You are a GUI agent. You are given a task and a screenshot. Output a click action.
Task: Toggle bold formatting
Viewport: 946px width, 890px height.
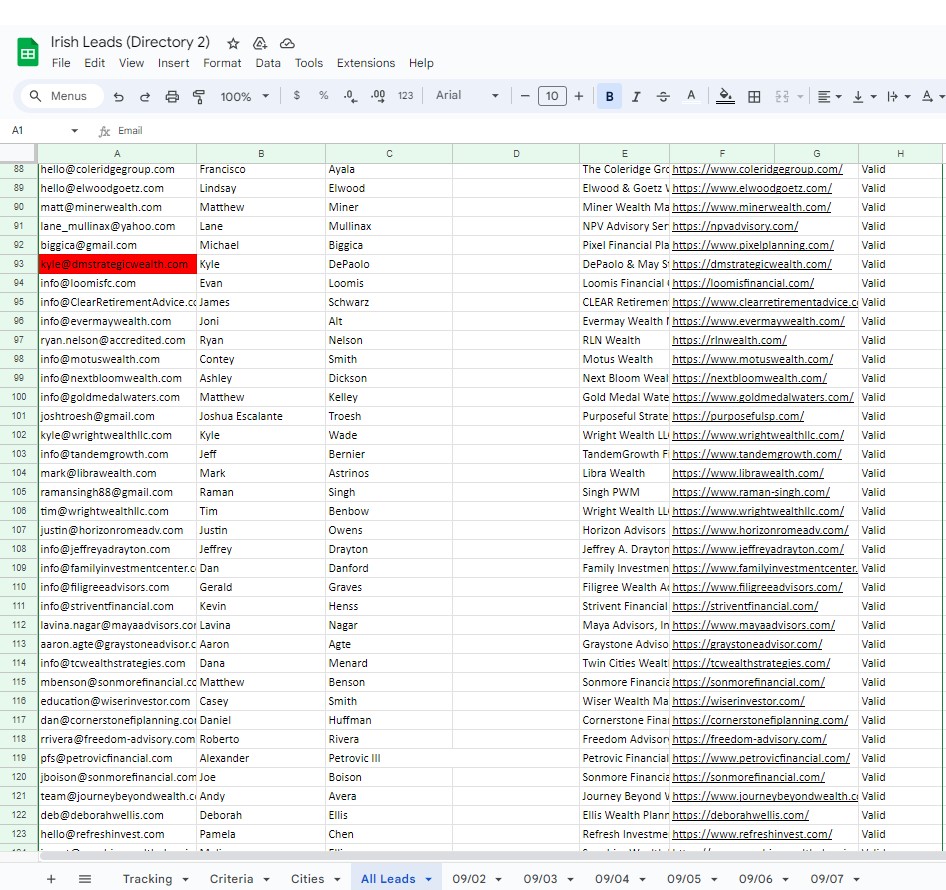tap(609, 97)
